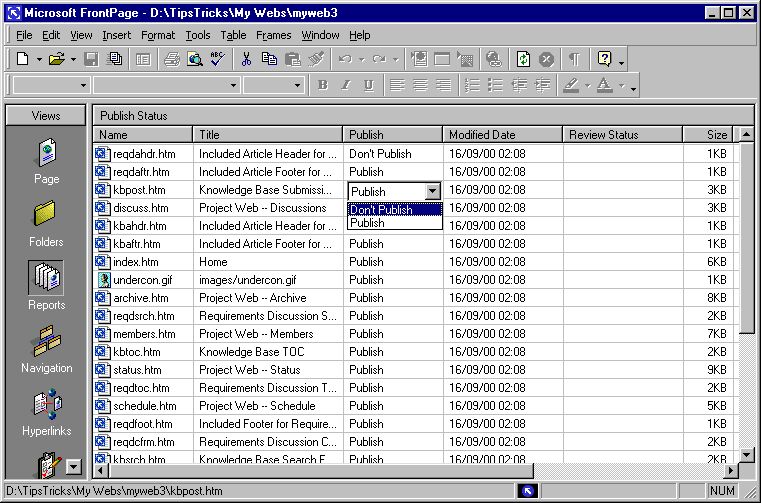The image size is (761, 503).
Task: Sort by Modified Date column header
Action: point(502,134)
